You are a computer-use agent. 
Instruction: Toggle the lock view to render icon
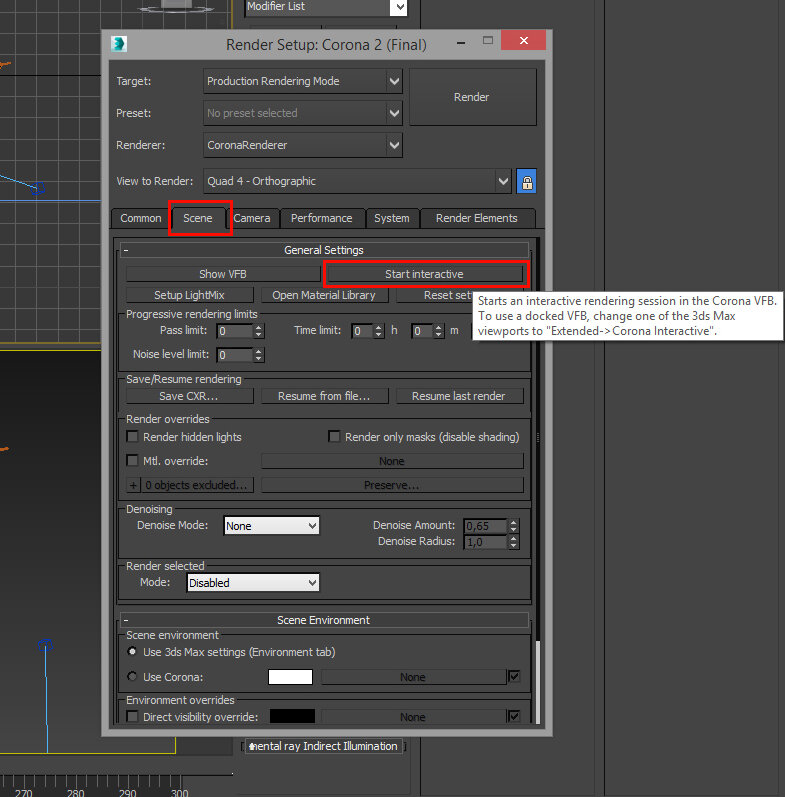(527, 181)
